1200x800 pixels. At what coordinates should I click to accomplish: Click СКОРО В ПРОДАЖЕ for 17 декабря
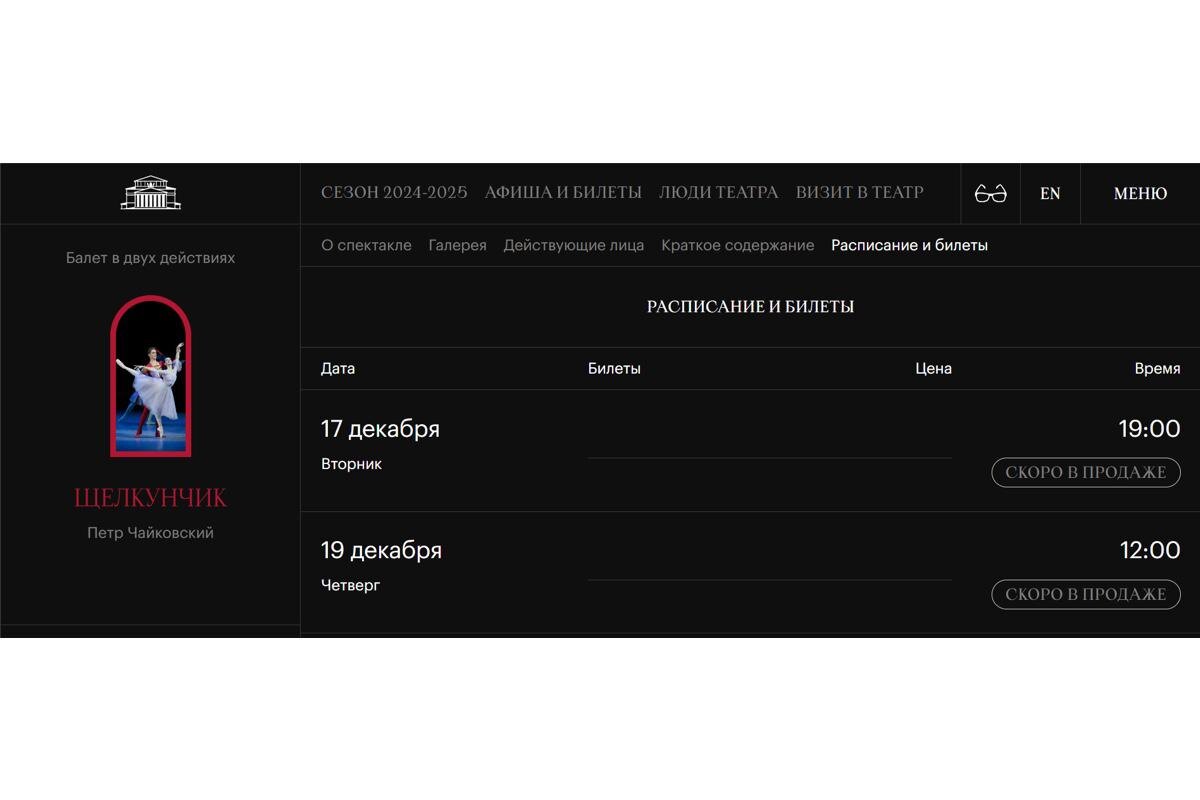tap(1086, 473)
